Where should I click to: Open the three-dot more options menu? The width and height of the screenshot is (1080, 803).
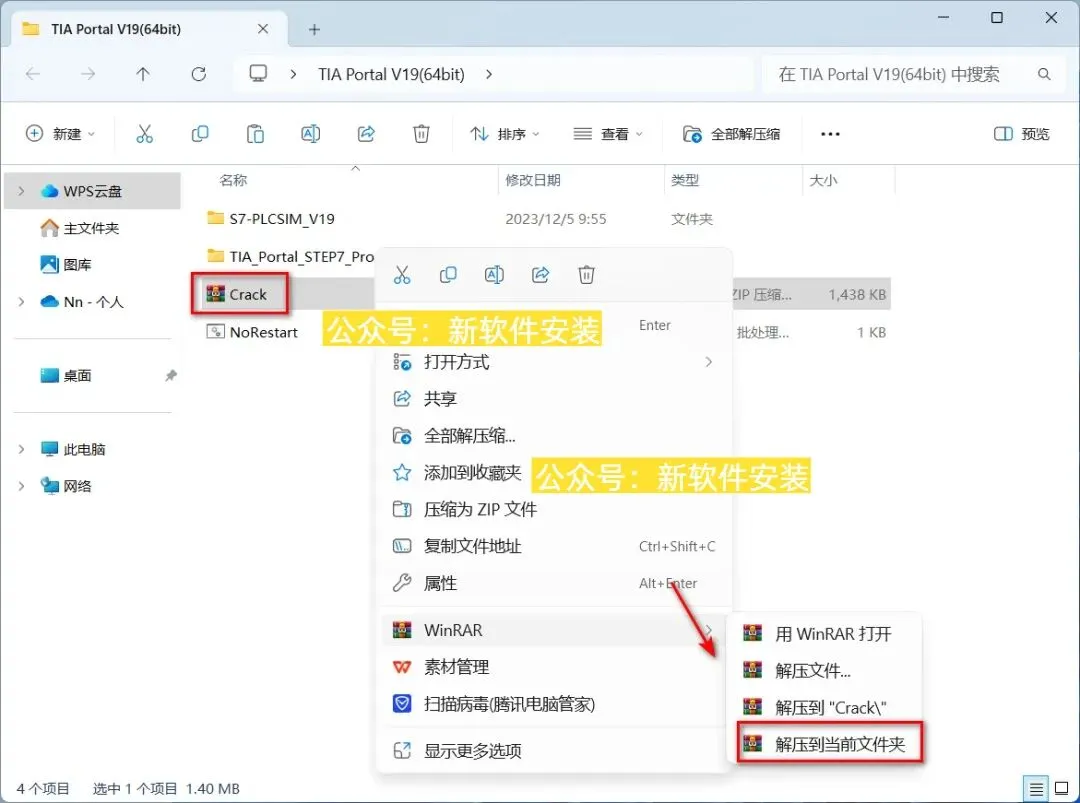pyautogui.click(x=830, y=134)
